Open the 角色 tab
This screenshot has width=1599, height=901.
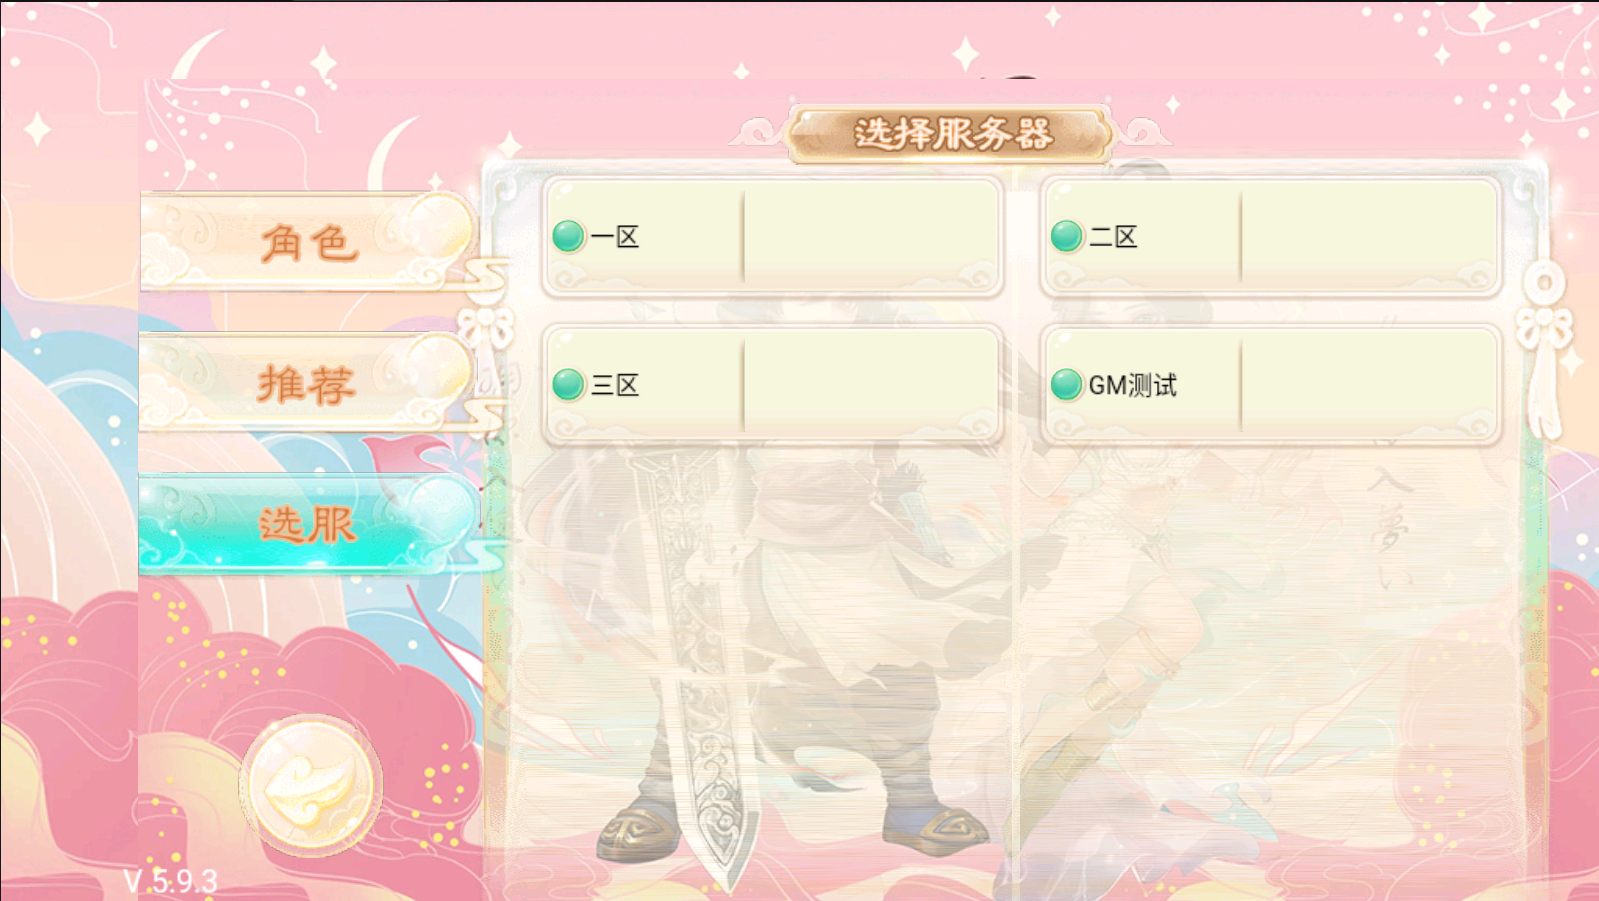pyautogui.click(x=307, y=242)
